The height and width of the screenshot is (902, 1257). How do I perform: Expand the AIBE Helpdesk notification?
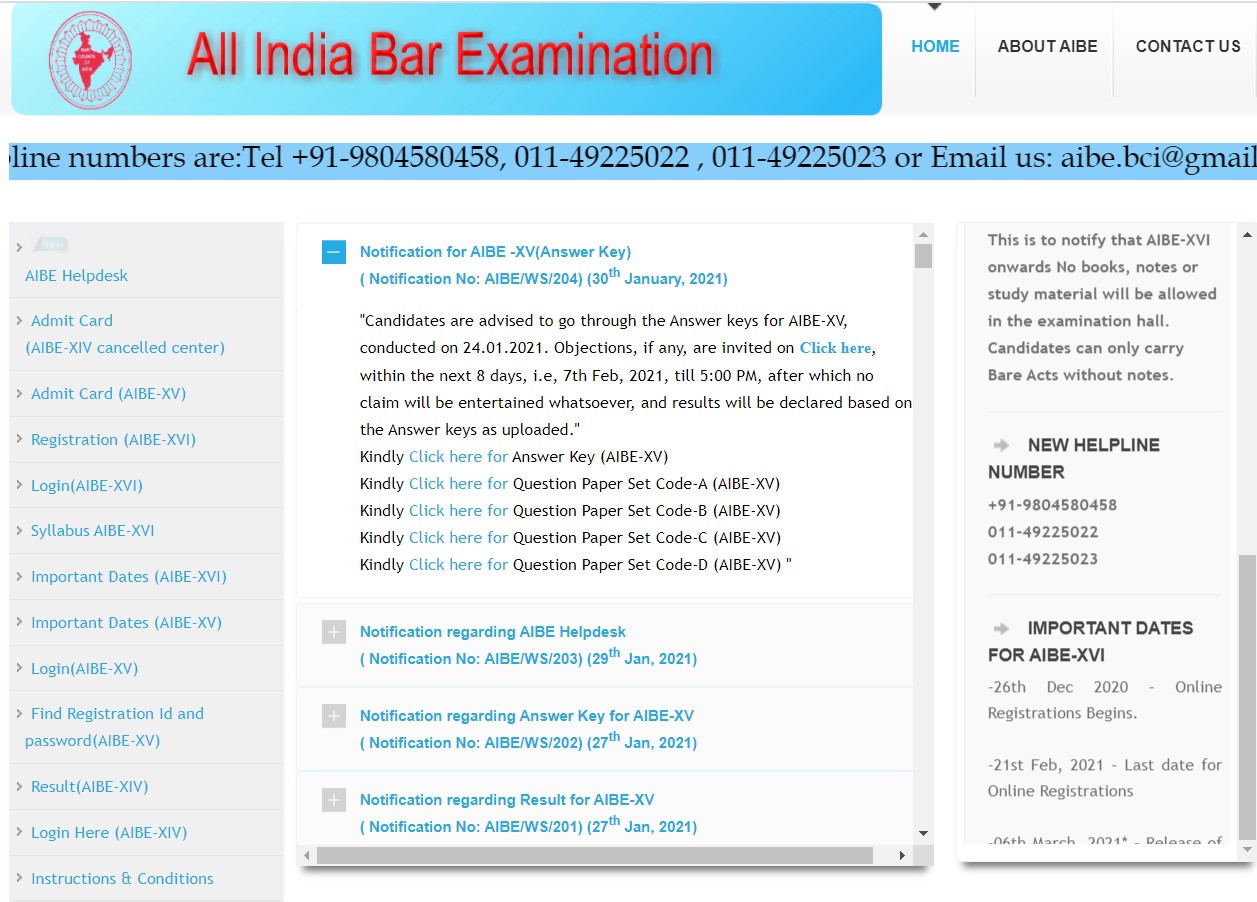pos(334,632)
